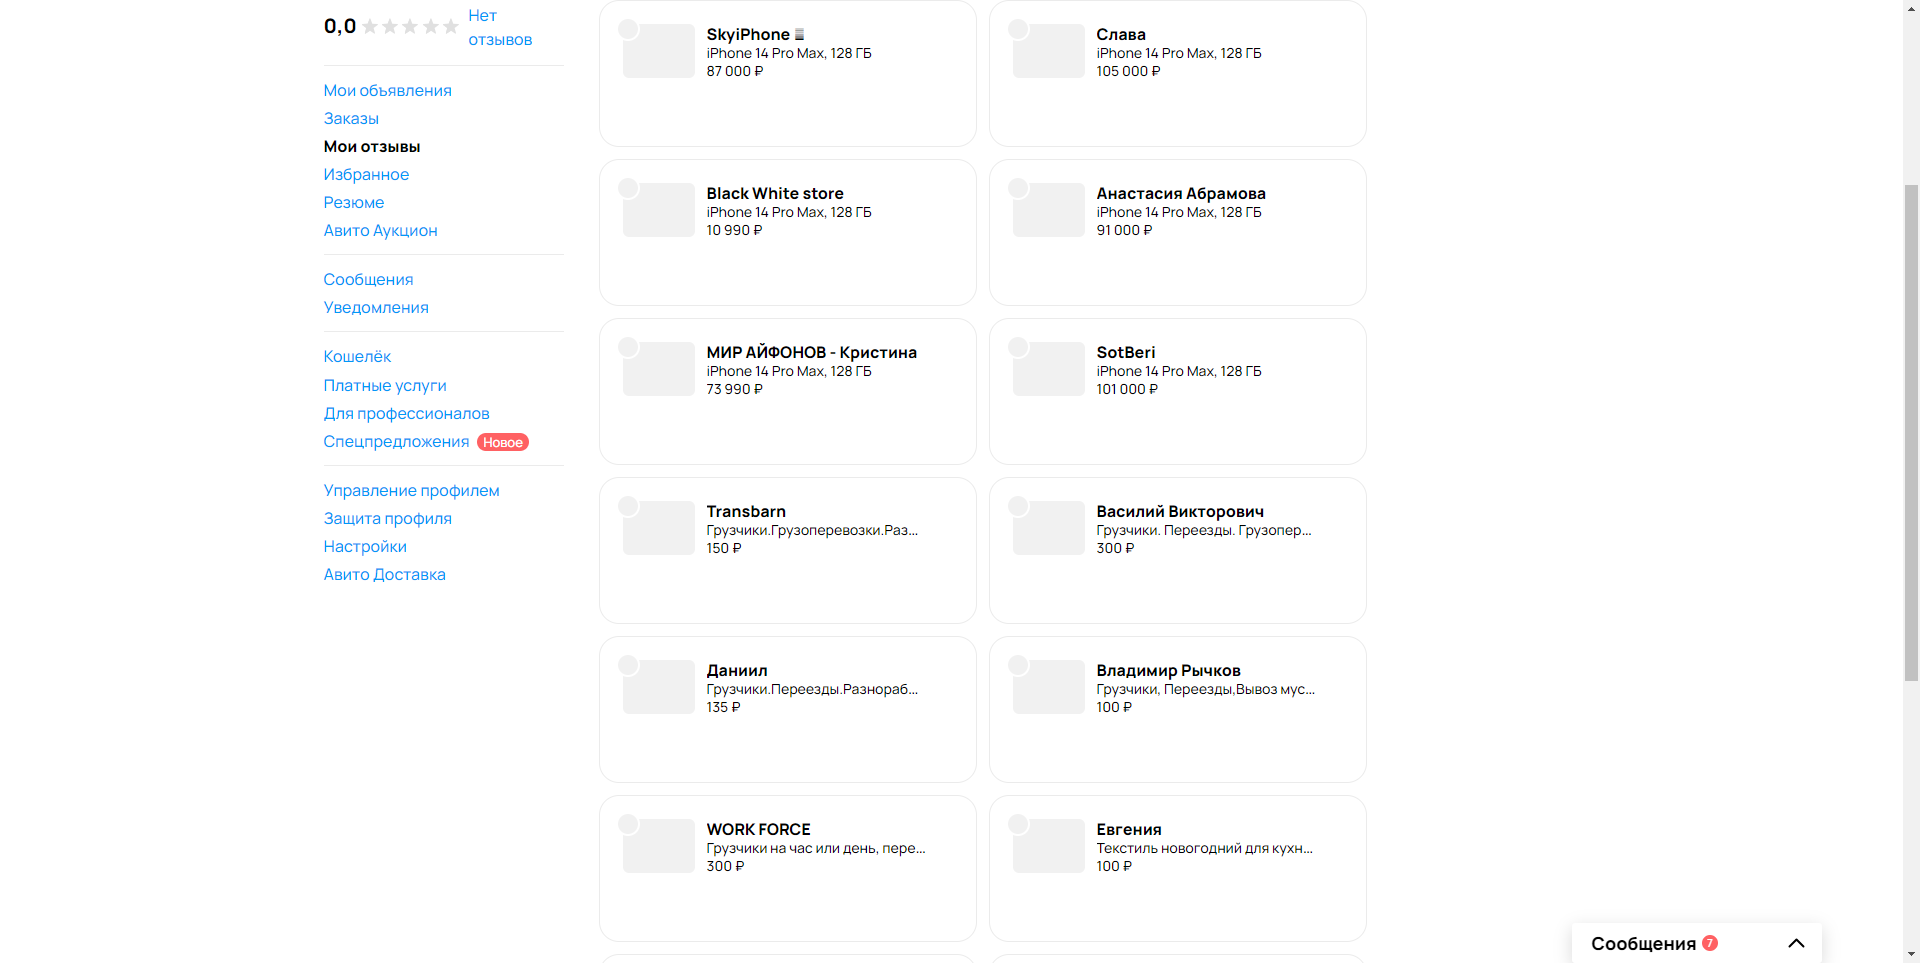Open Настройки in sidebar
Screen dimensions: 1920x963
(365, 546)
